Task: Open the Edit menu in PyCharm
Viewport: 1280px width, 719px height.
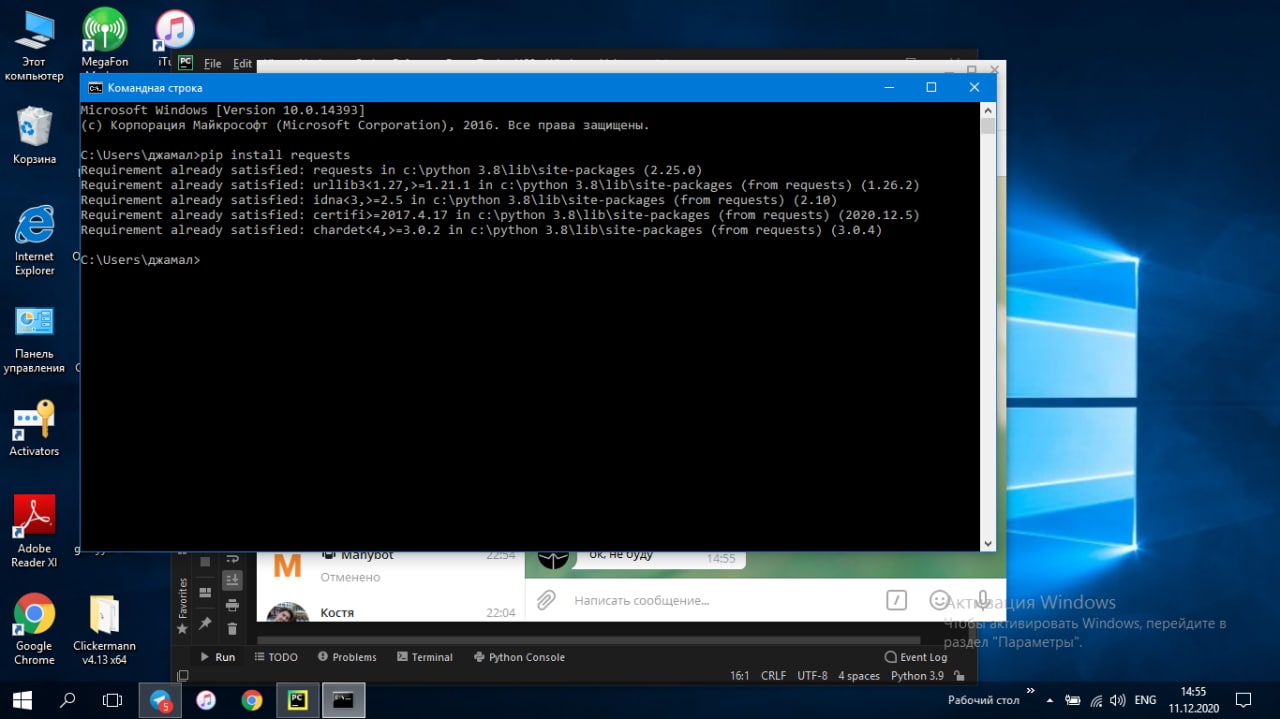Action: tap(242, 63)
